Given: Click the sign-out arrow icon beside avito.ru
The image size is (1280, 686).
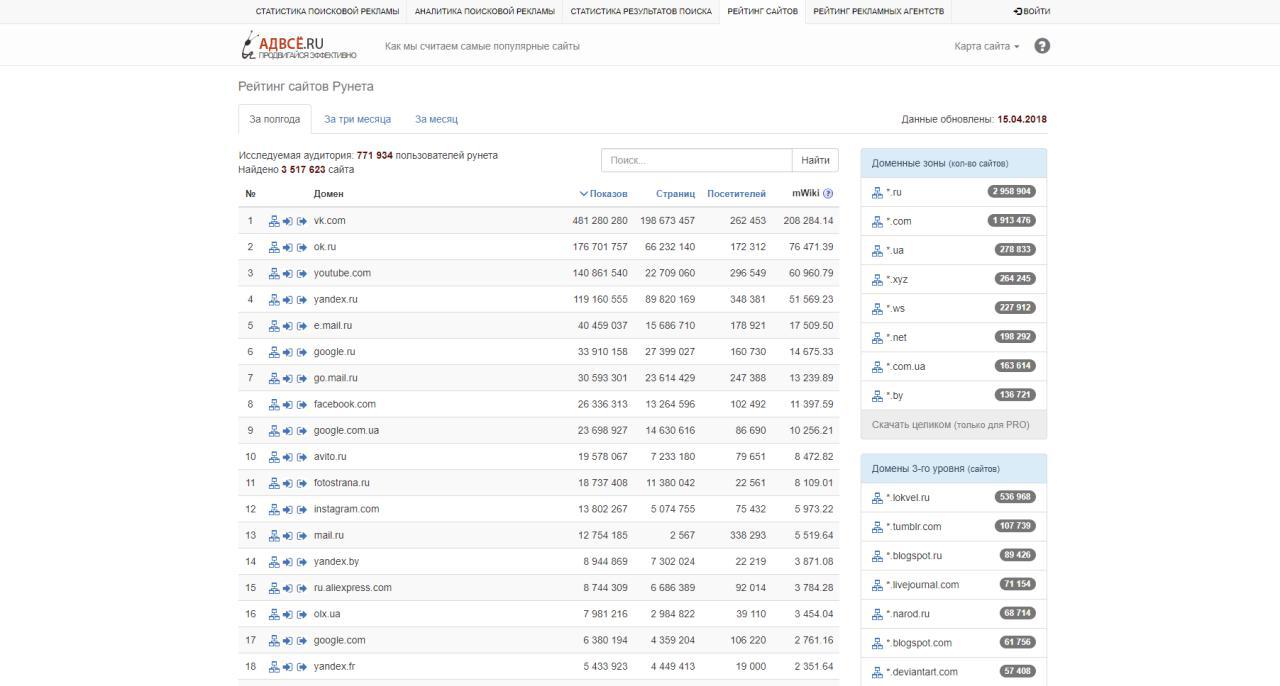Looking at the screenshot, I should point(302,457).
